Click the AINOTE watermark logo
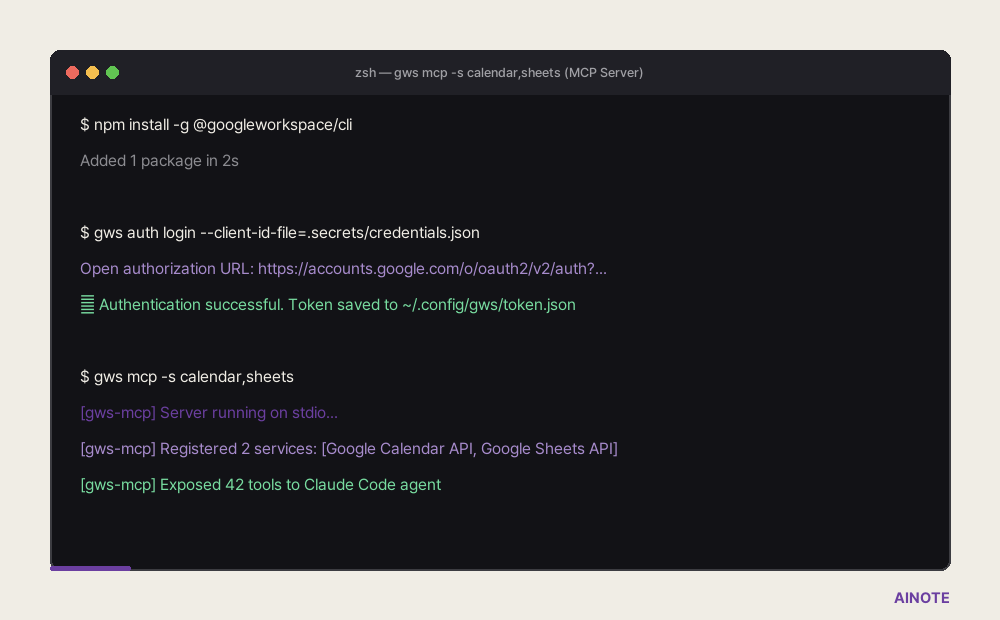 (x=922, y=598)
